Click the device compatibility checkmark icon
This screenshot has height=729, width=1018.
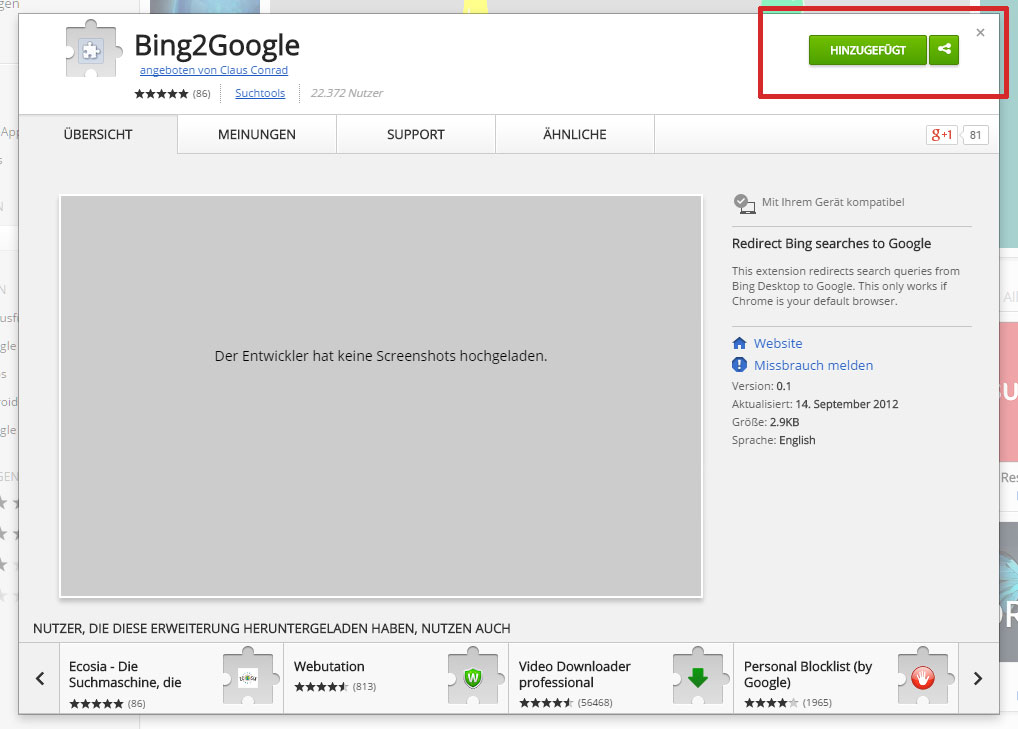[x=744, y=203]
